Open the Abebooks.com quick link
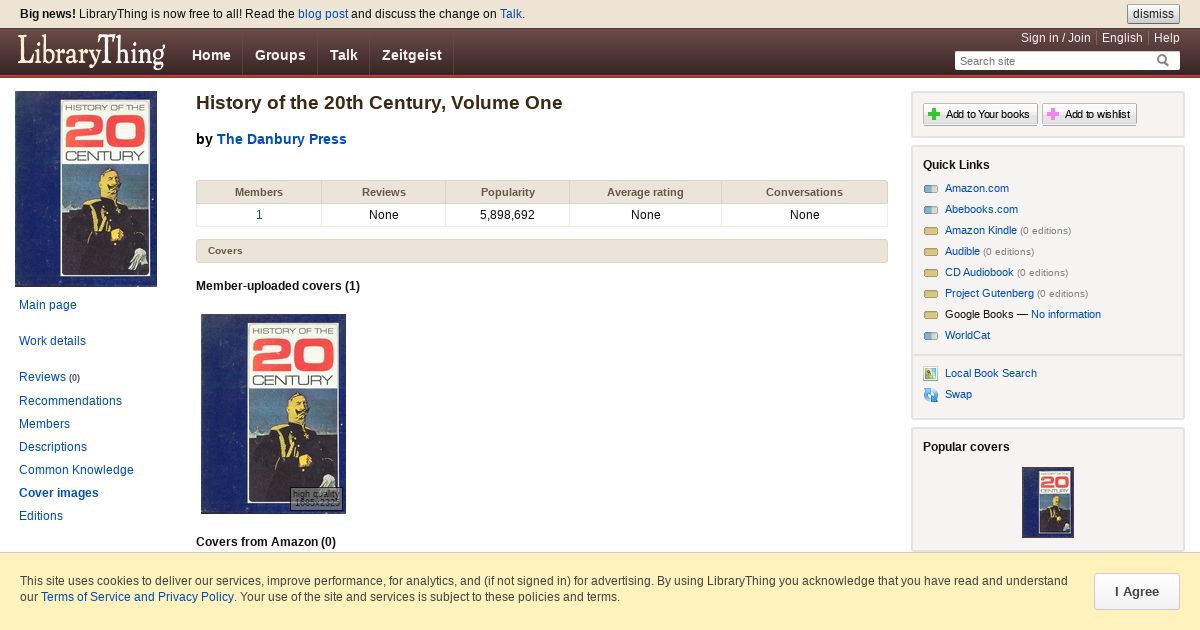The image size is (1200, 630). click(x=981, y=209)
